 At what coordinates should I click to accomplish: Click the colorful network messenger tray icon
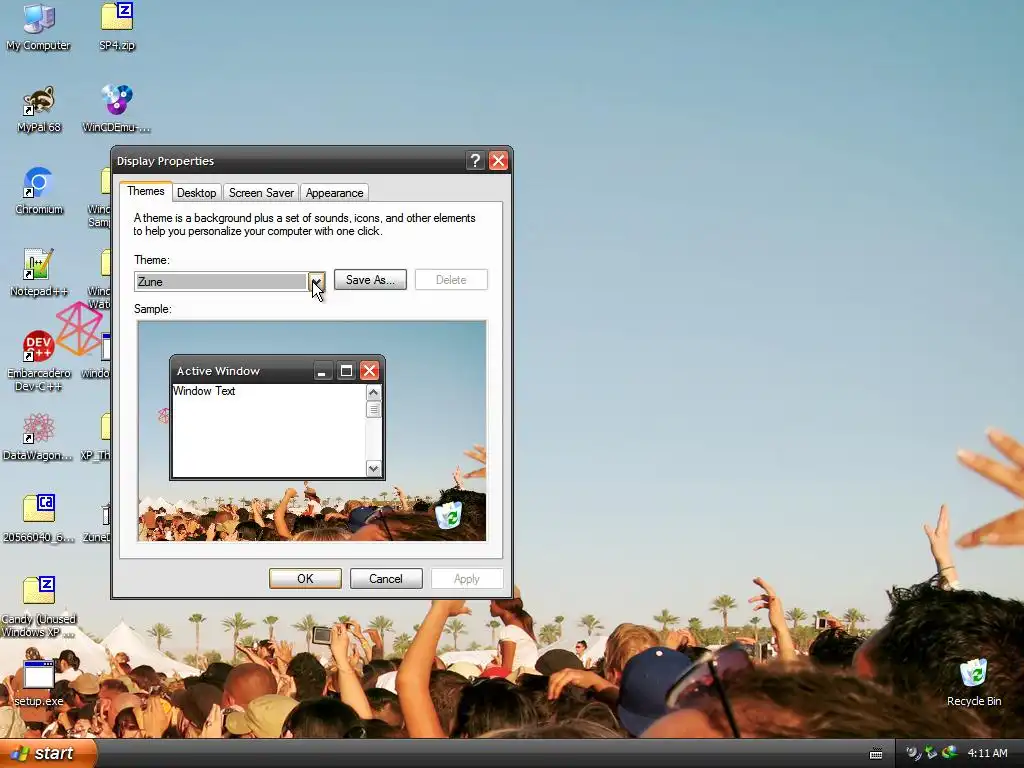click(x=950, y=753)
